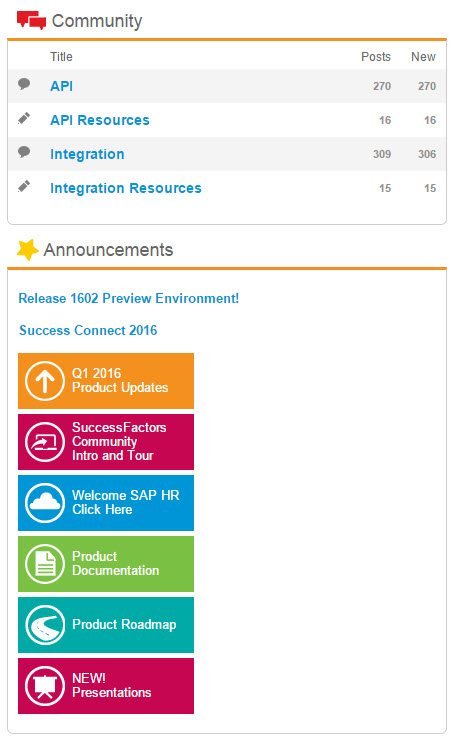Click the New column header
The height and width of the screenshot is (736, 475).
423,57
